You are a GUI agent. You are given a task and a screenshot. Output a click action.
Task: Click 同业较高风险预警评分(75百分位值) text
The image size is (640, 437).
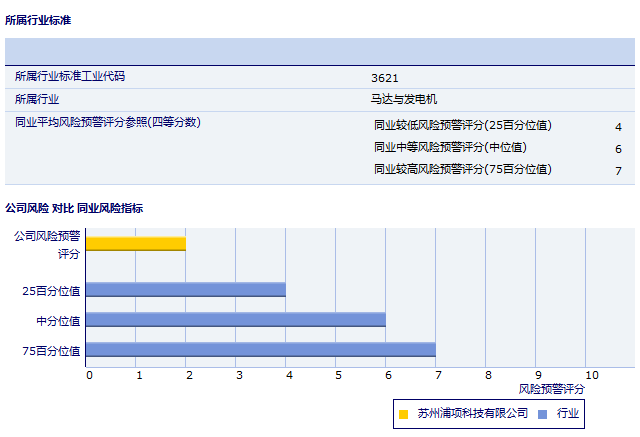(462, 170)
